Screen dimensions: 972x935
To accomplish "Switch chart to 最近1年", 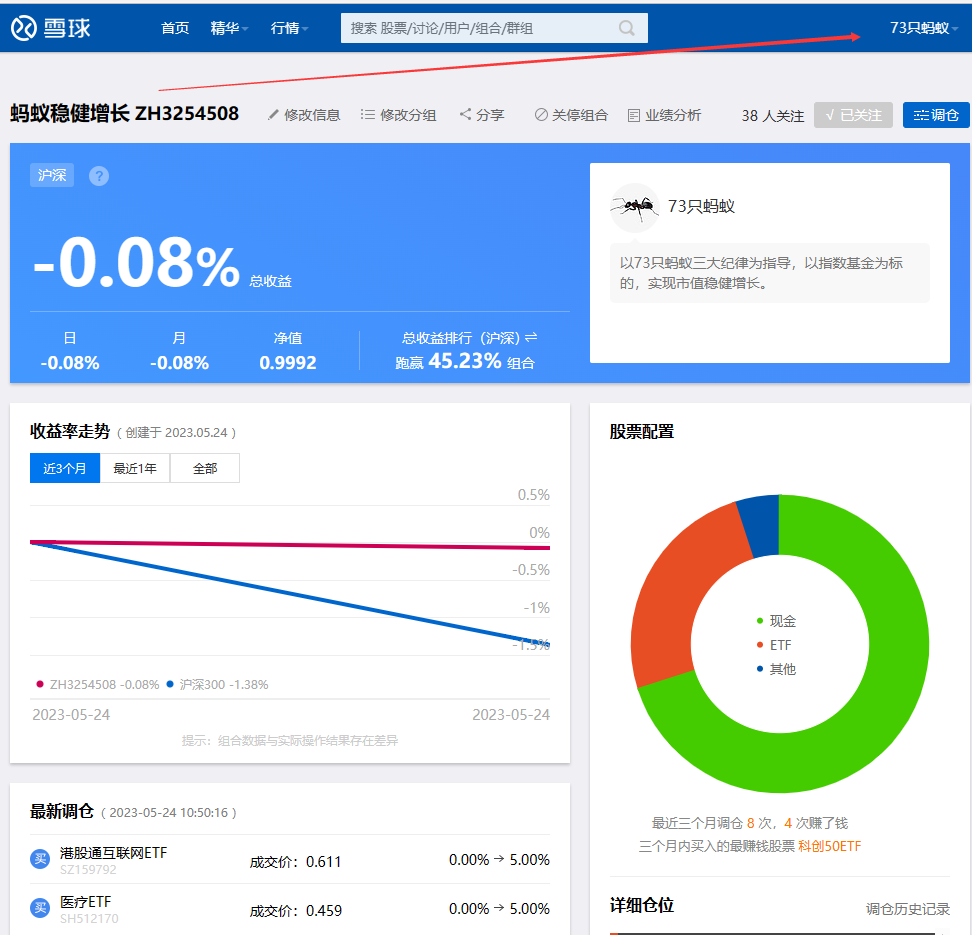I will 135,468.
